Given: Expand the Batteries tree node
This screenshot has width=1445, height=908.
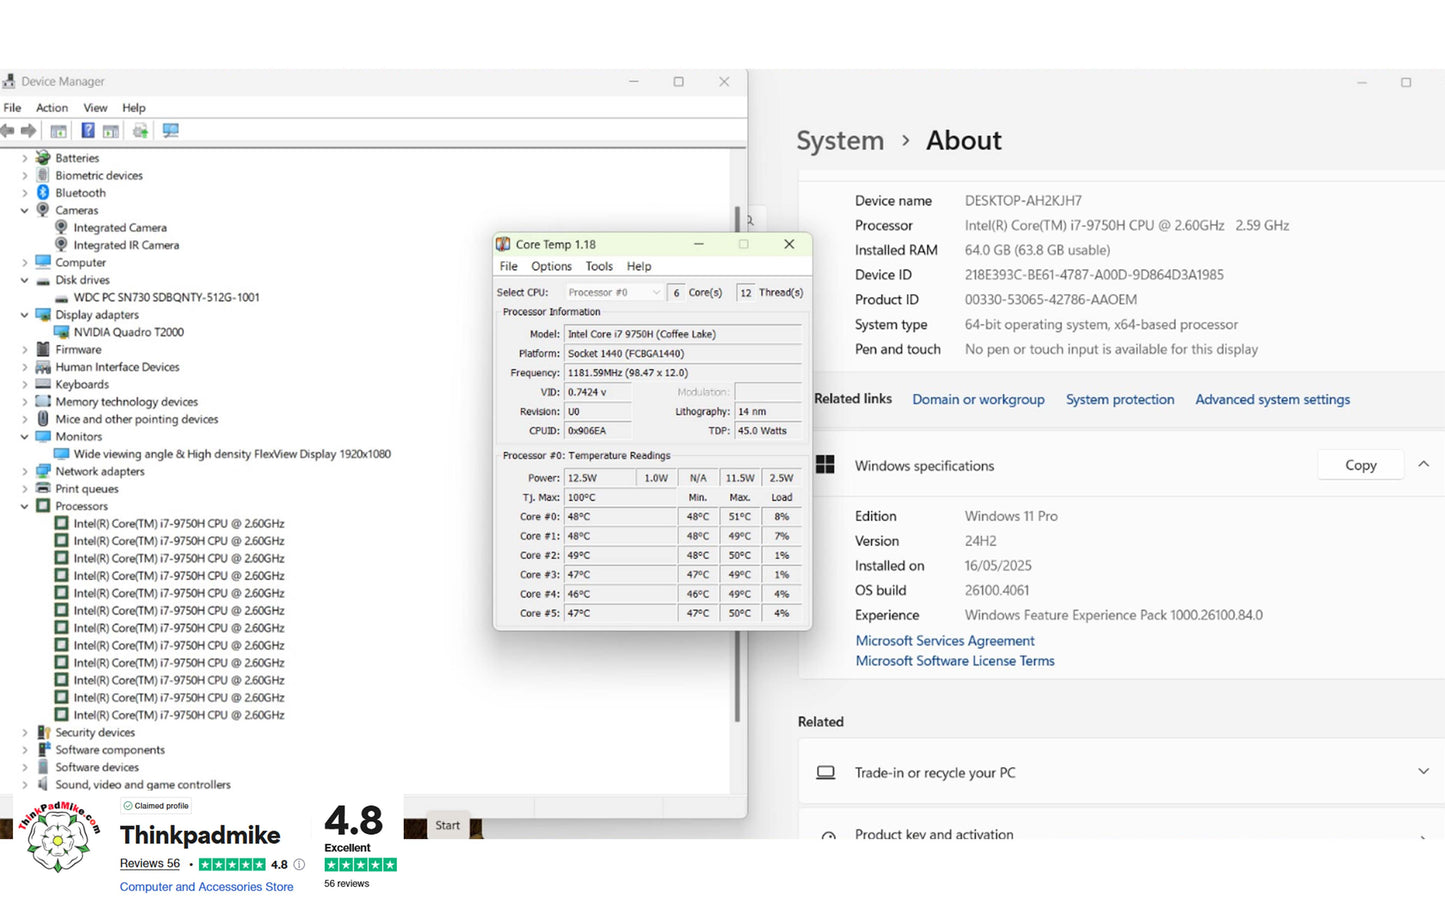Looking at the screenshot, I should pyautogui.click(x=25, y=158).
